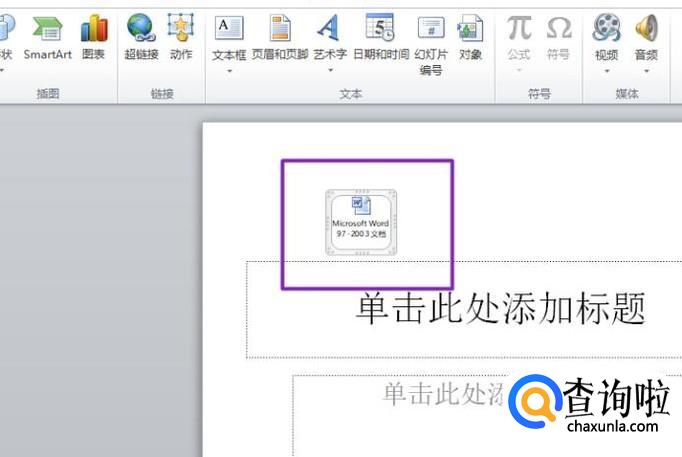Insert a symbol (符号) with the omega icon
The width and height of the screenshot is (682, 457).
(x=558, y=38)
